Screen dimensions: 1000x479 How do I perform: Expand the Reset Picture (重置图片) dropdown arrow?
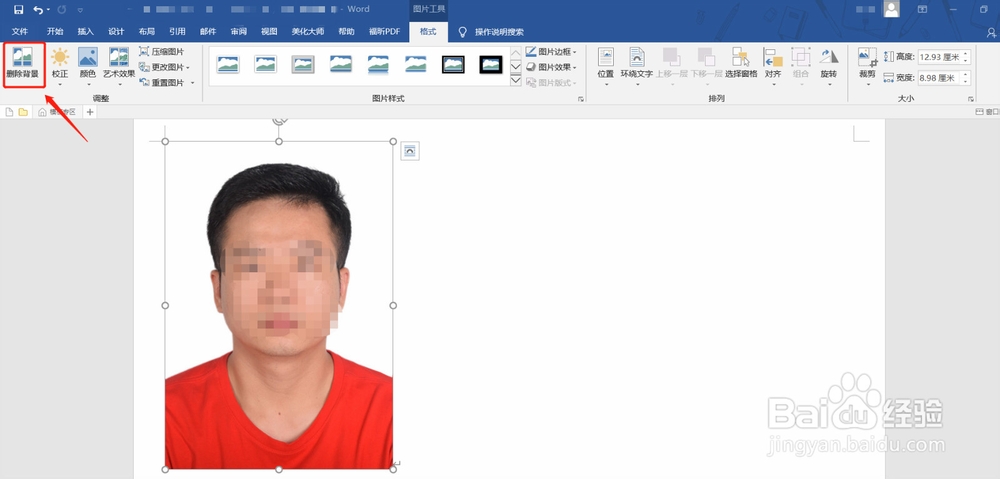click(192, 83)
